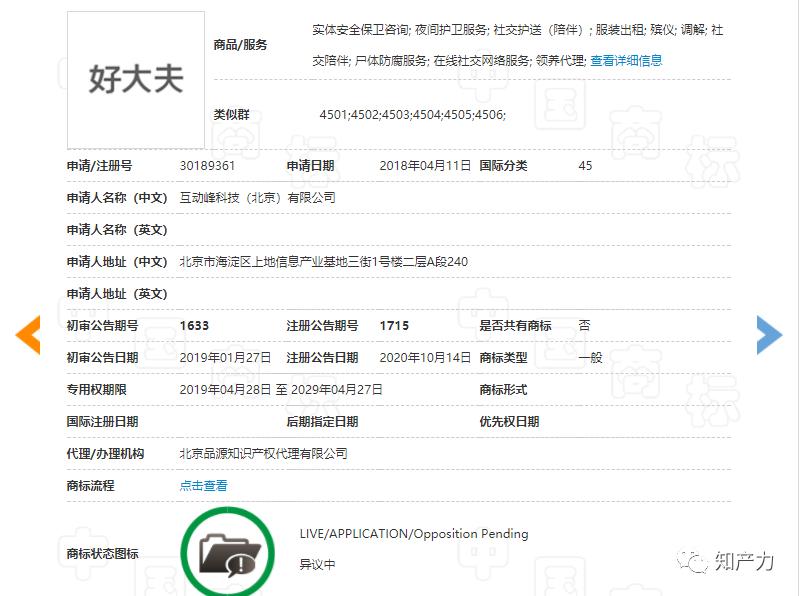Click the 类似群 label
Screen dimensions: 800x596
231,115
